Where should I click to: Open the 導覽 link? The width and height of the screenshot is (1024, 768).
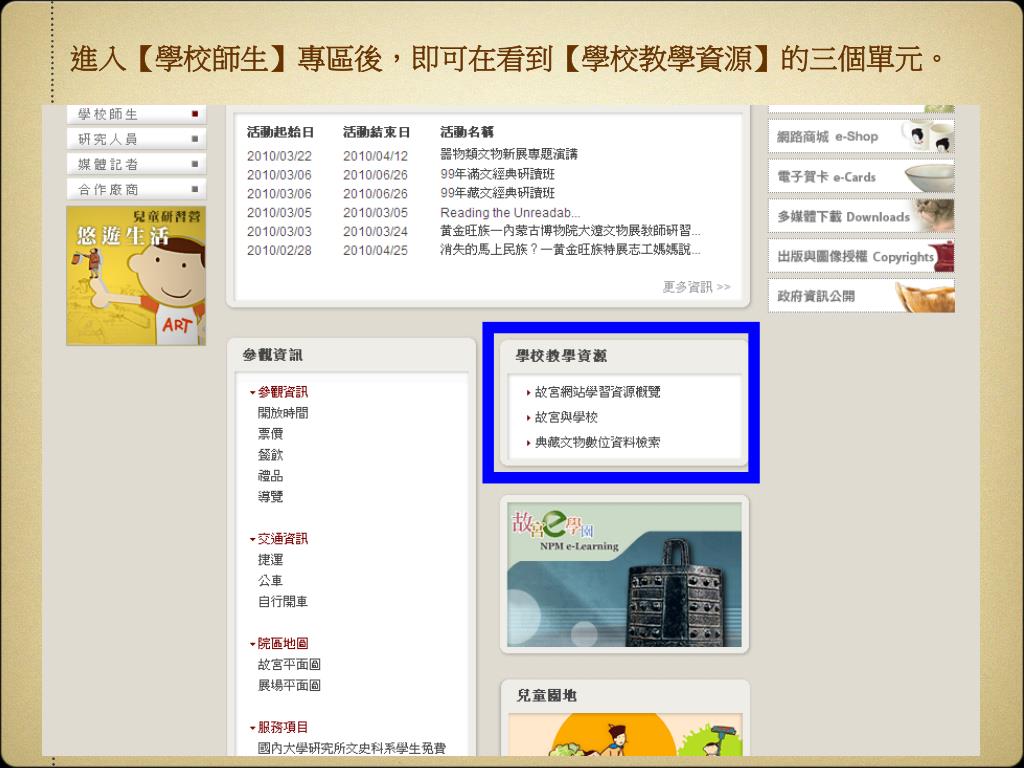[270, 496]
